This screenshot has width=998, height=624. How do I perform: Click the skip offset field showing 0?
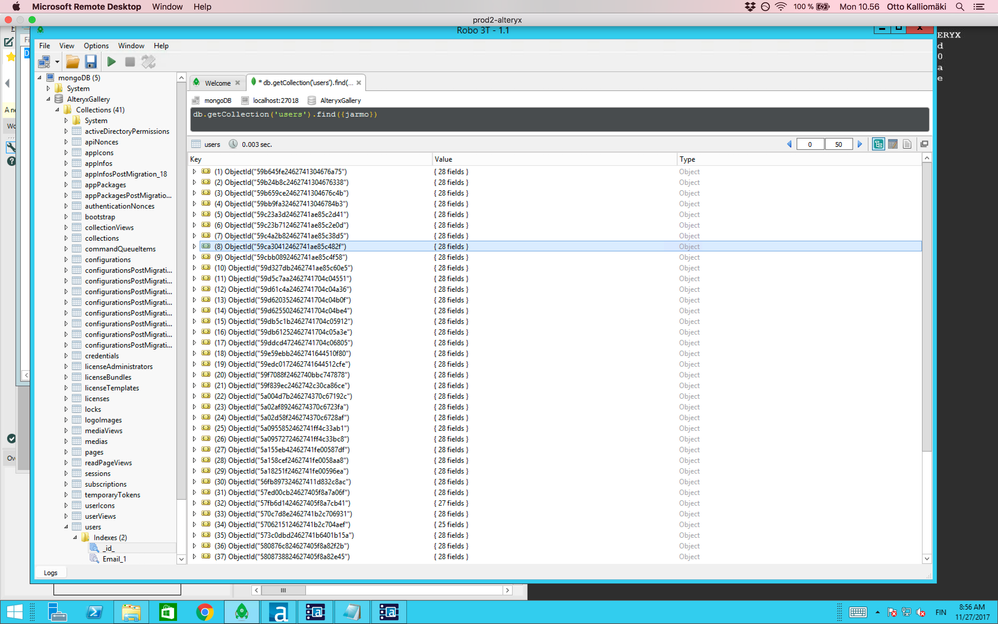click(810, 145)
